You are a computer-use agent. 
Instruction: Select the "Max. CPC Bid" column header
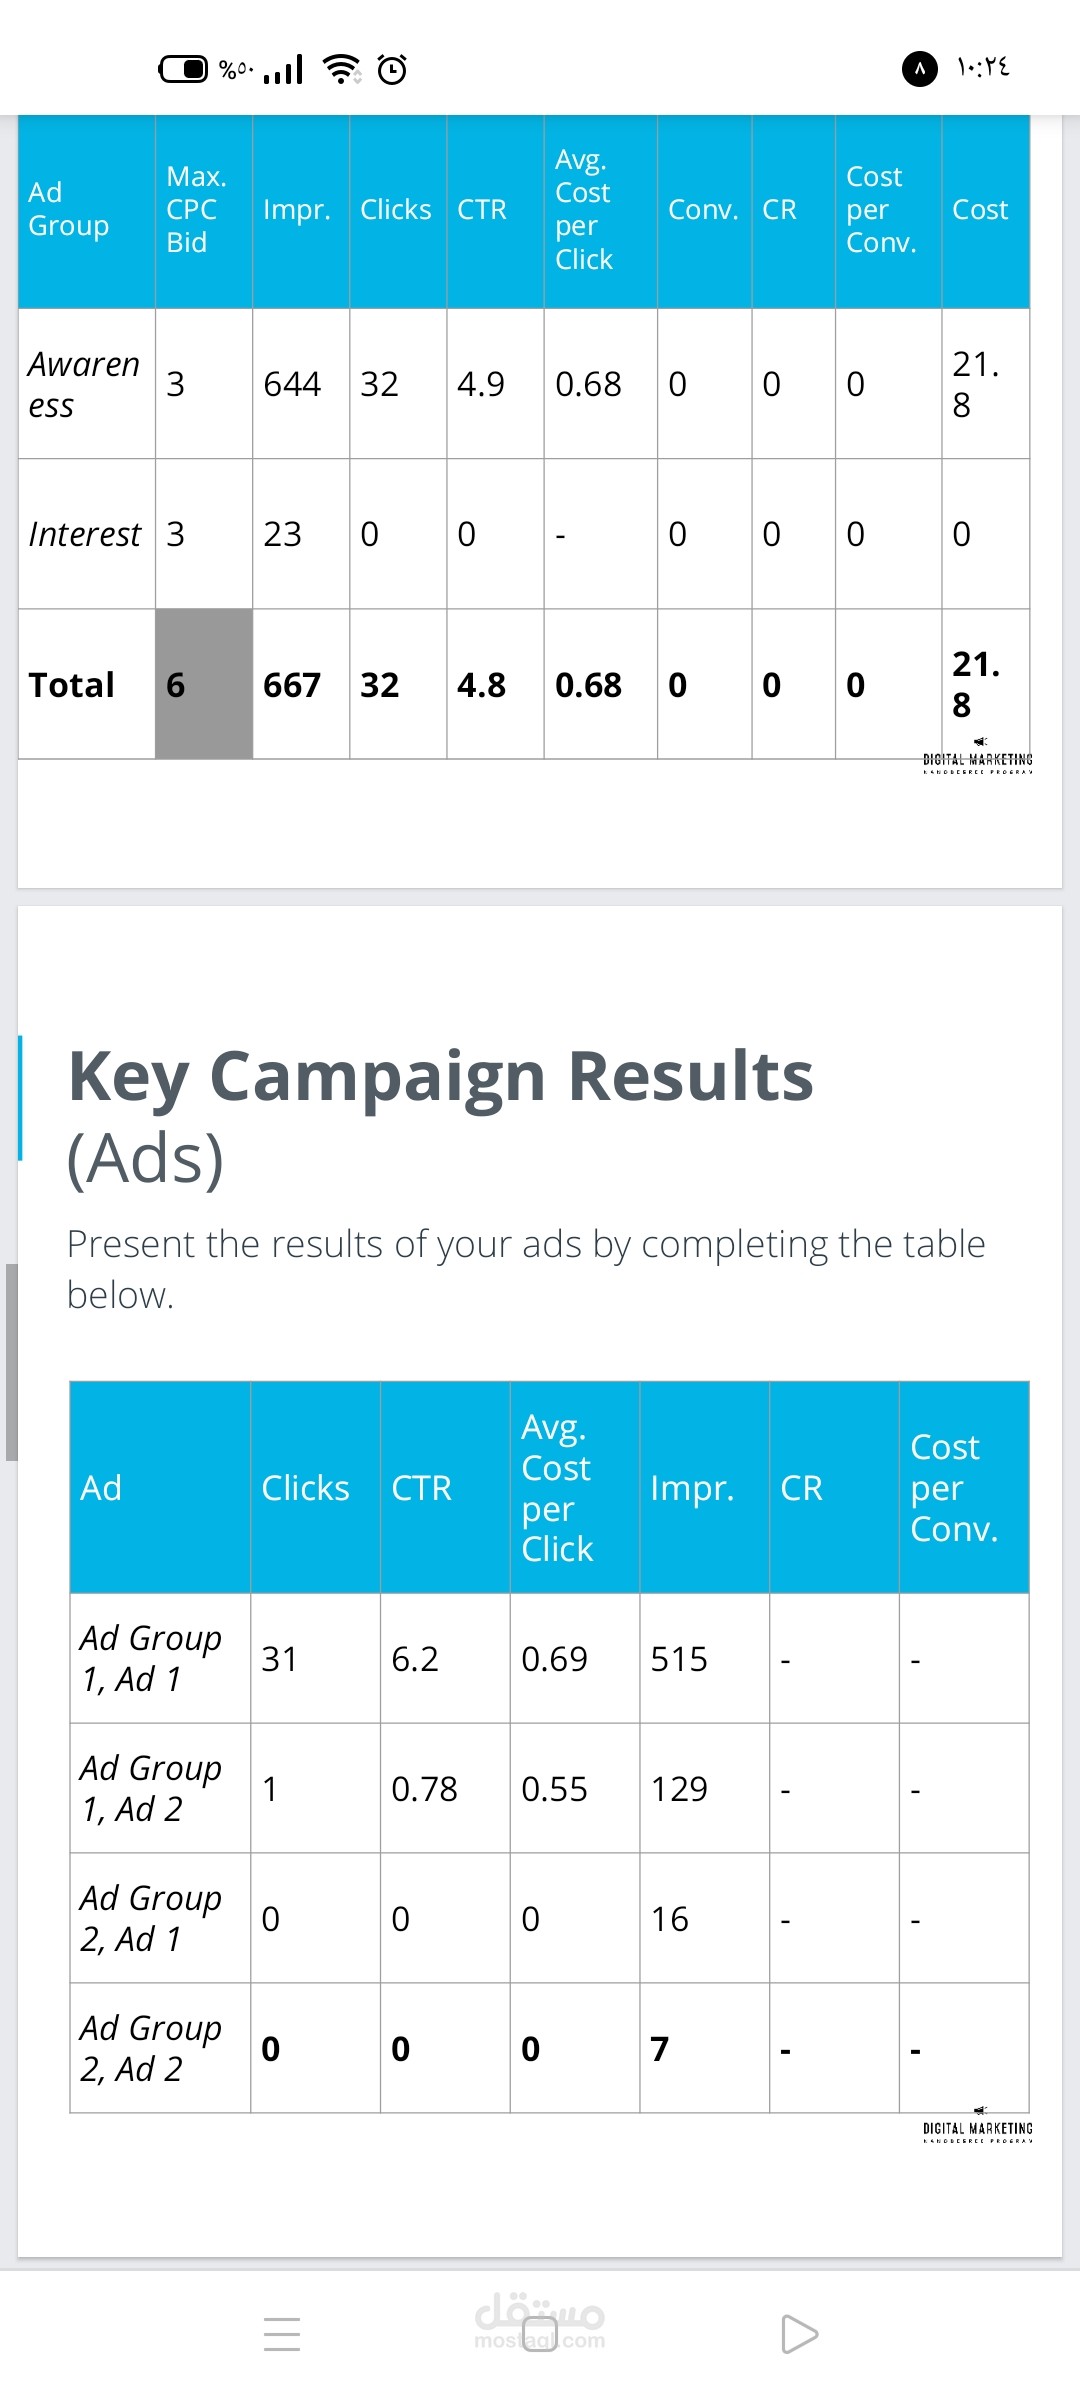[196, 210]
